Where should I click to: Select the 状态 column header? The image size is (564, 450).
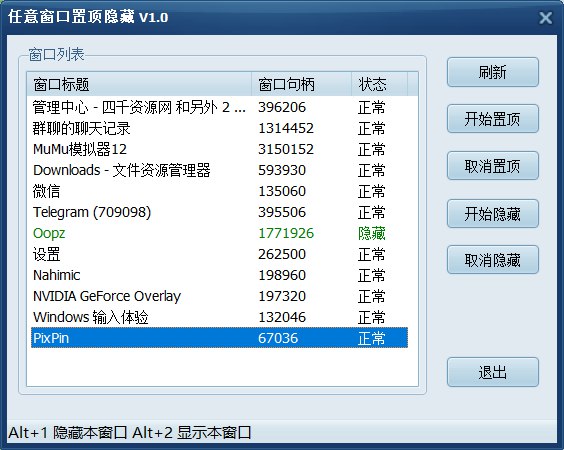point(379,84)
